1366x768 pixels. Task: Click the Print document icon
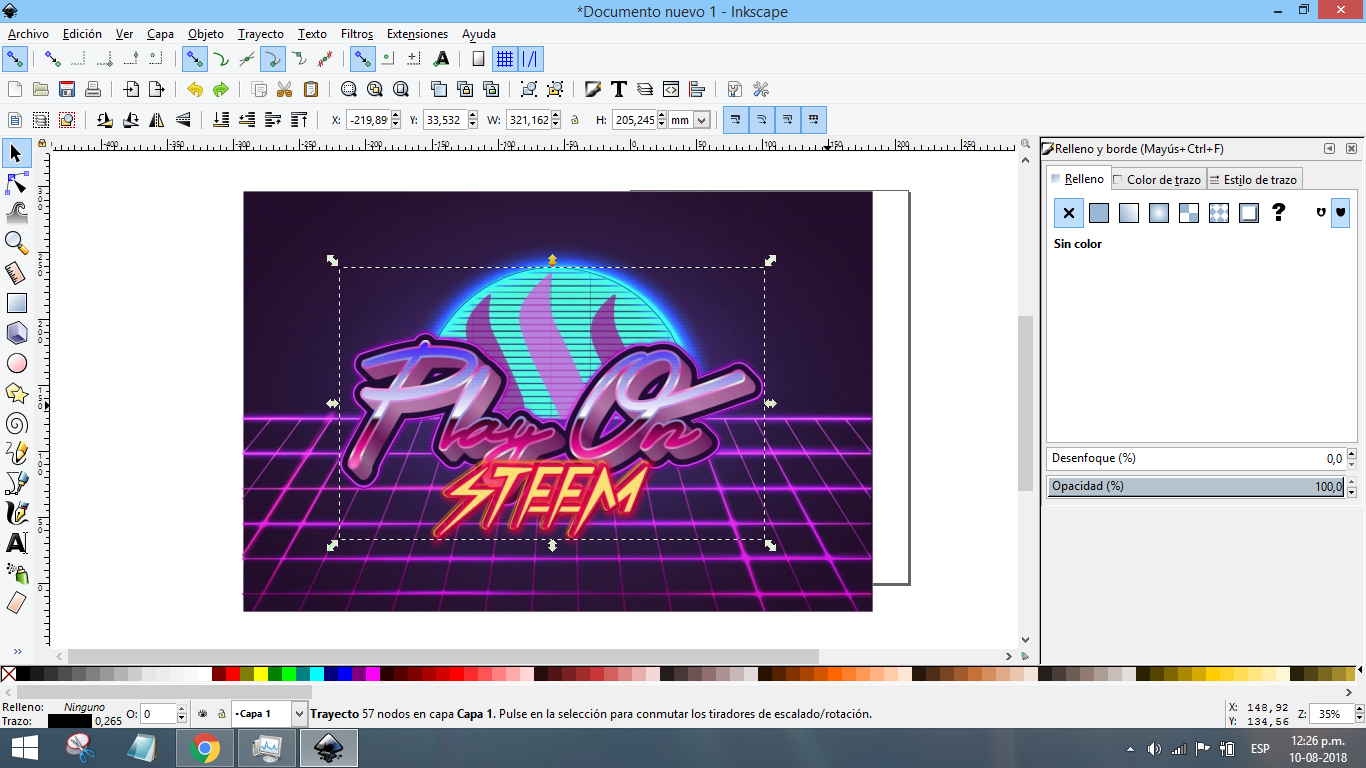93,89
